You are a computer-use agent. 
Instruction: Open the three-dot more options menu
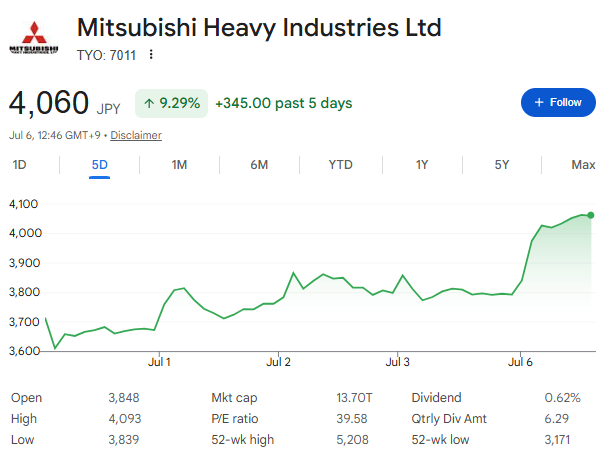point(151,55)
